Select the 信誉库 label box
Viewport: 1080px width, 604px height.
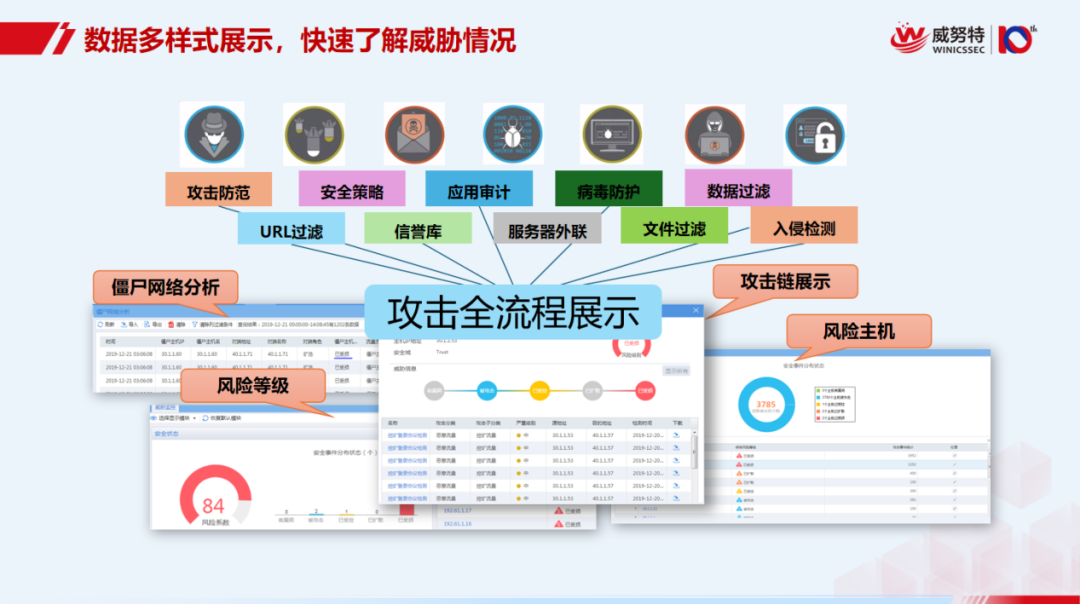tap(418, 228)
